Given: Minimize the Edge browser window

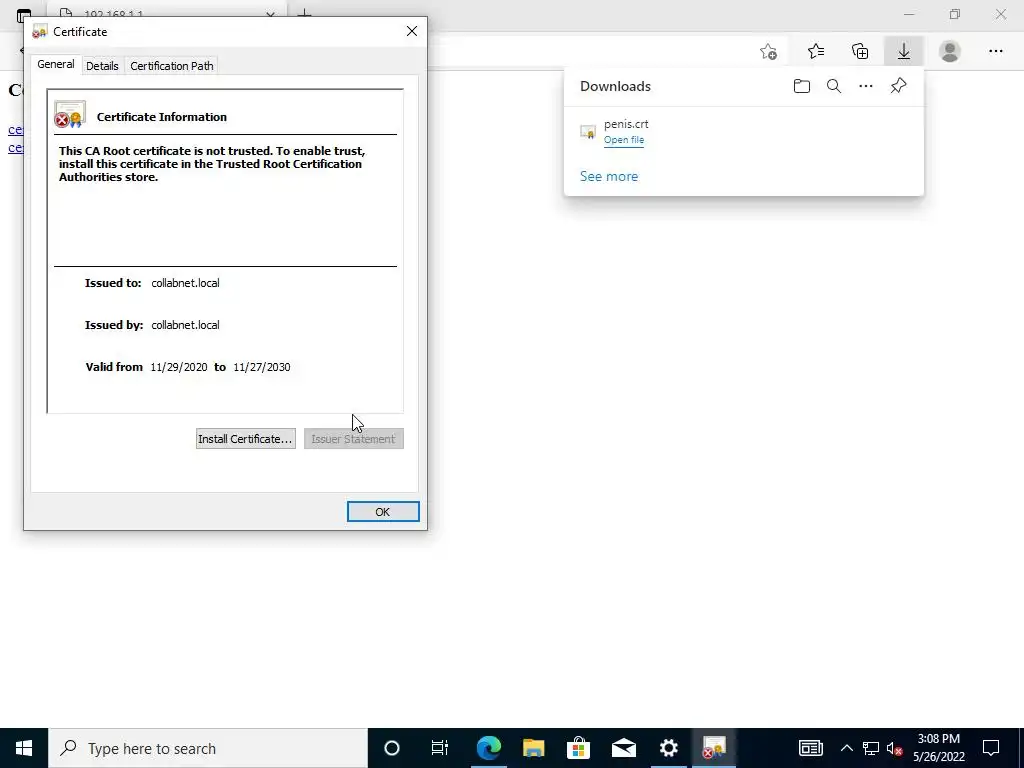Looking at the screenshot, I should (909, 14).
